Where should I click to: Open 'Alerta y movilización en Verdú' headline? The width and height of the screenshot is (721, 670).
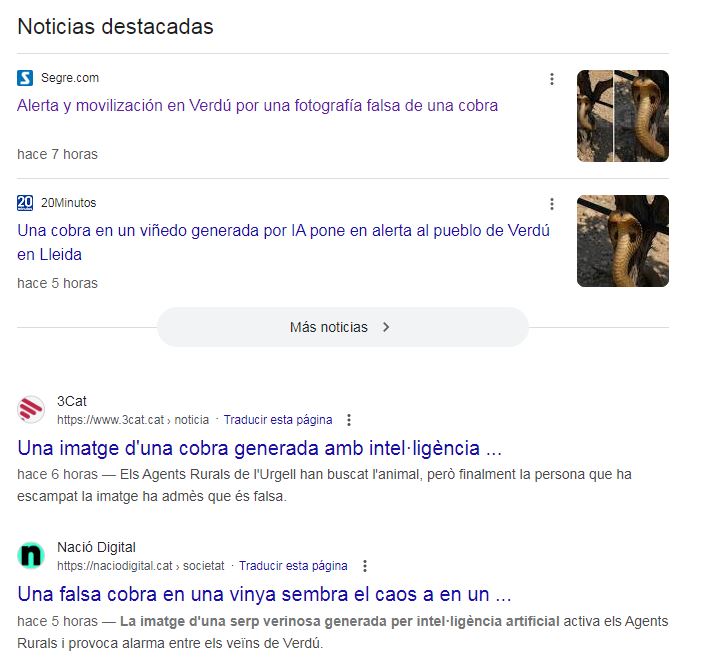coord(258,106)
